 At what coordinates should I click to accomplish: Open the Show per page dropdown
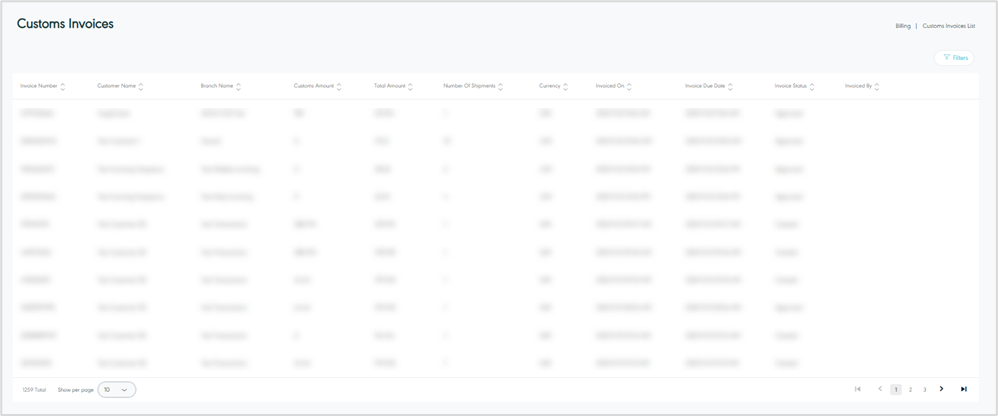(x=117, y=389)
